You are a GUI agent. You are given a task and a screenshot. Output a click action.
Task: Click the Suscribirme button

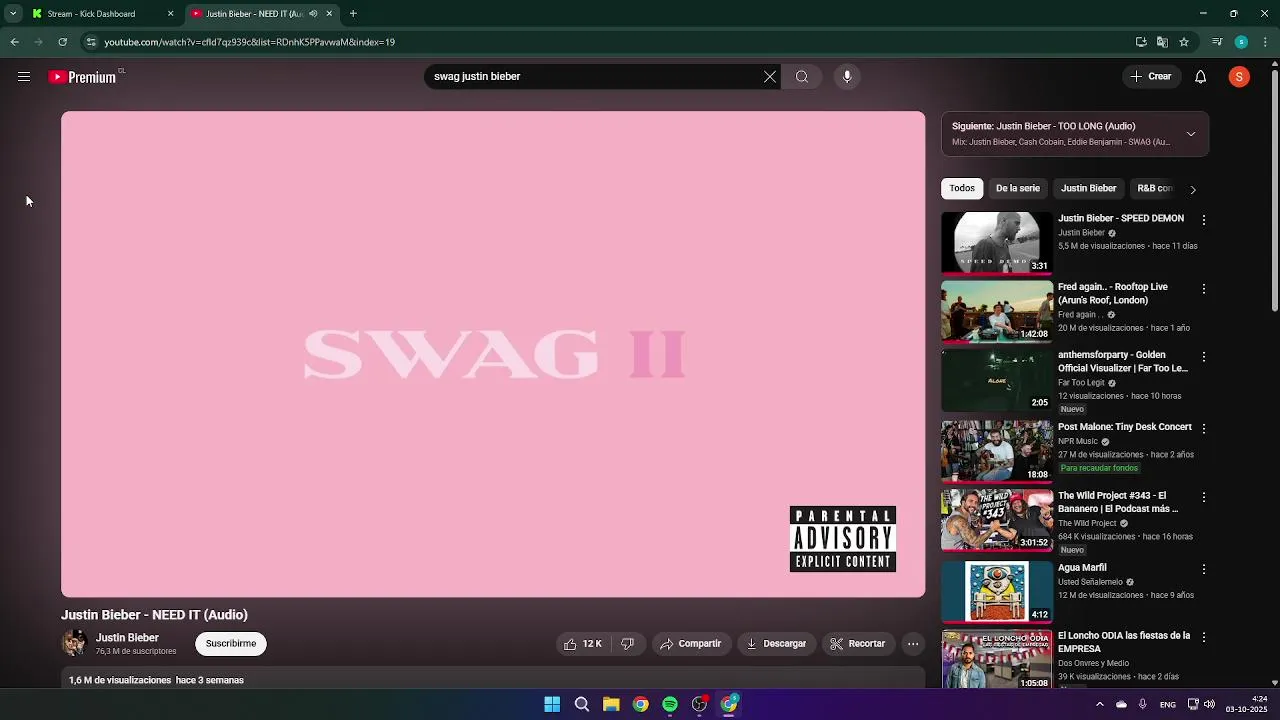tap(231, 644)
